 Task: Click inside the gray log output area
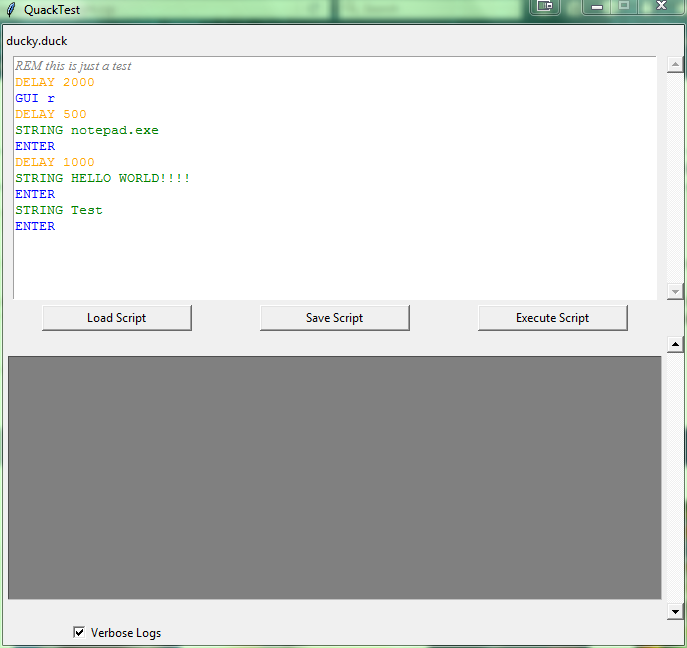(x=334, y=478)
